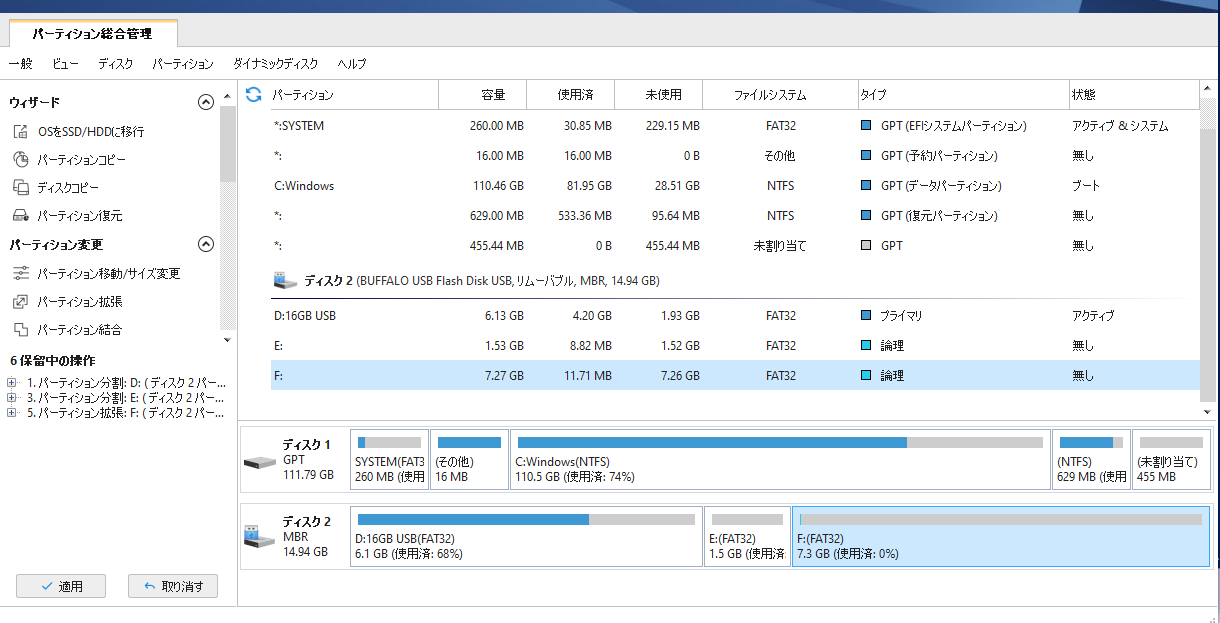Open the パーティション menu
This screenshot has width=1220, height=623.
[x=183, y=63]
